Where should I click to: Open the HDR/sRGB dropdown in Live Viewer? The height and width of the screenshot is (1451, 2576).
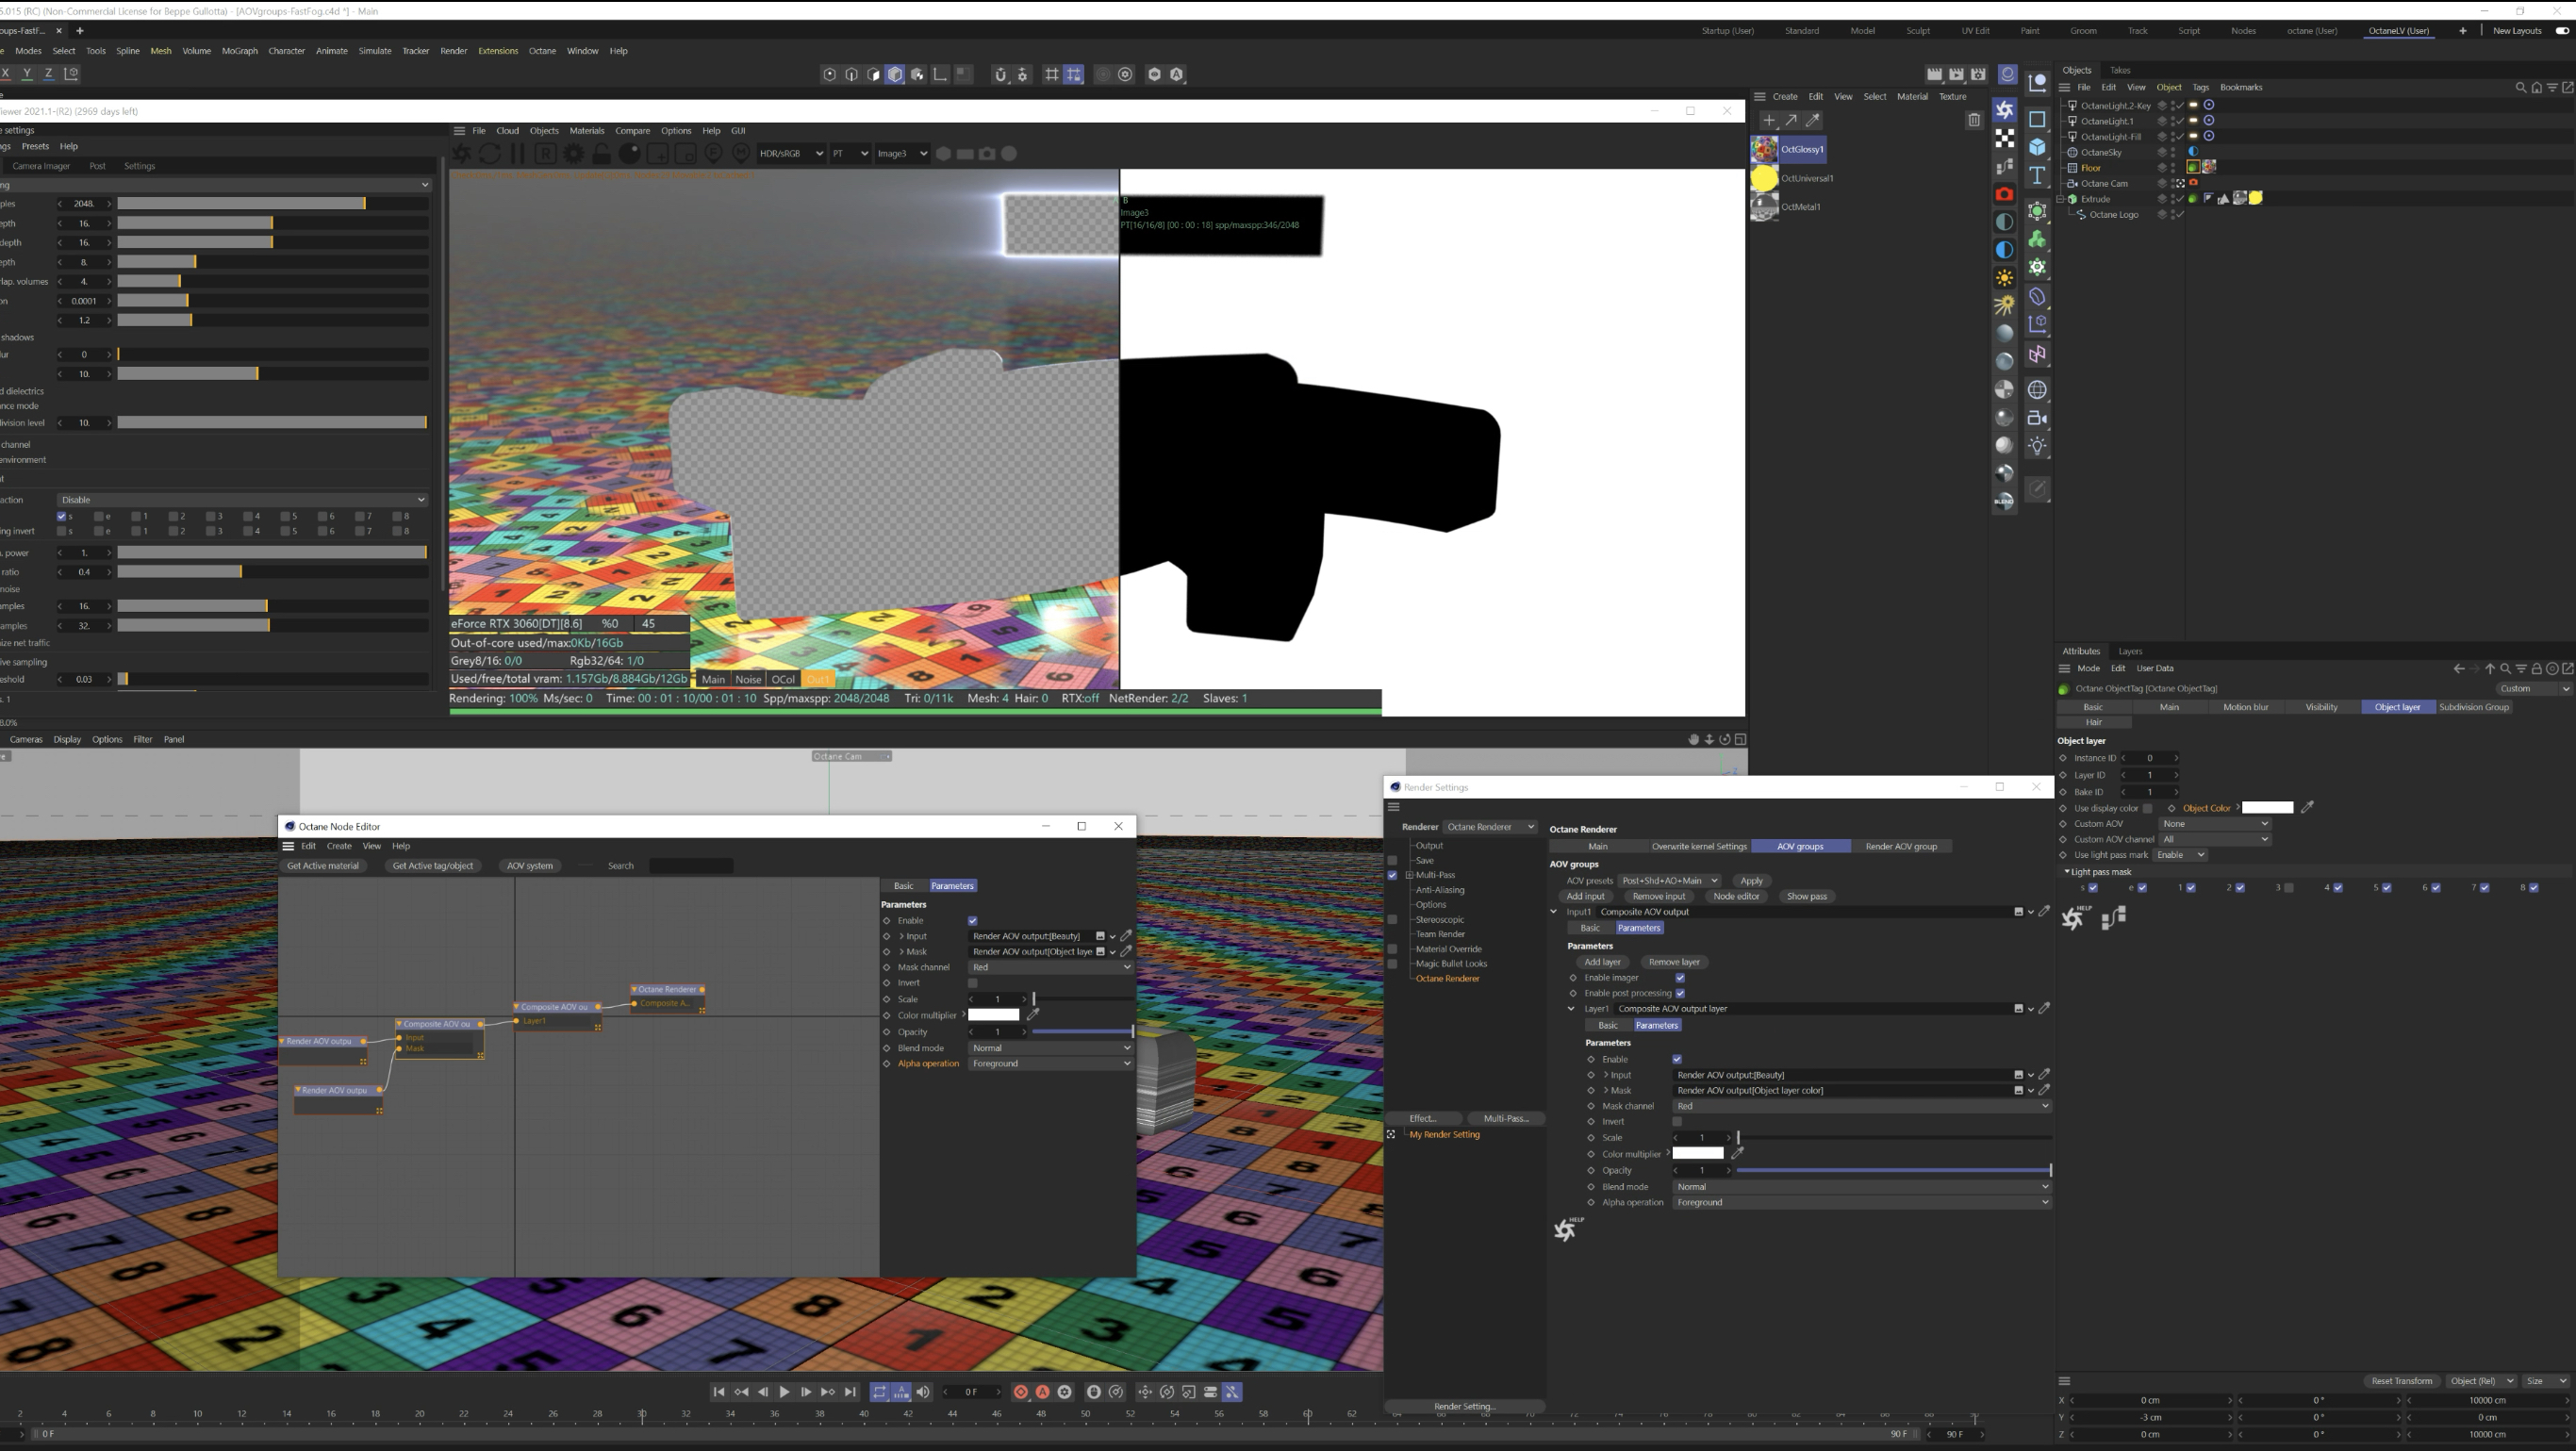pyautogui.click(x=790, y=154)
